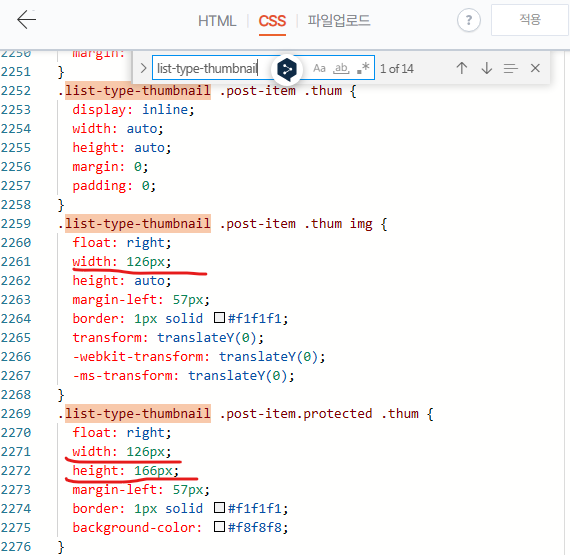Go to previous match with up arrow

pyautogui.click(x=462, y=68)
